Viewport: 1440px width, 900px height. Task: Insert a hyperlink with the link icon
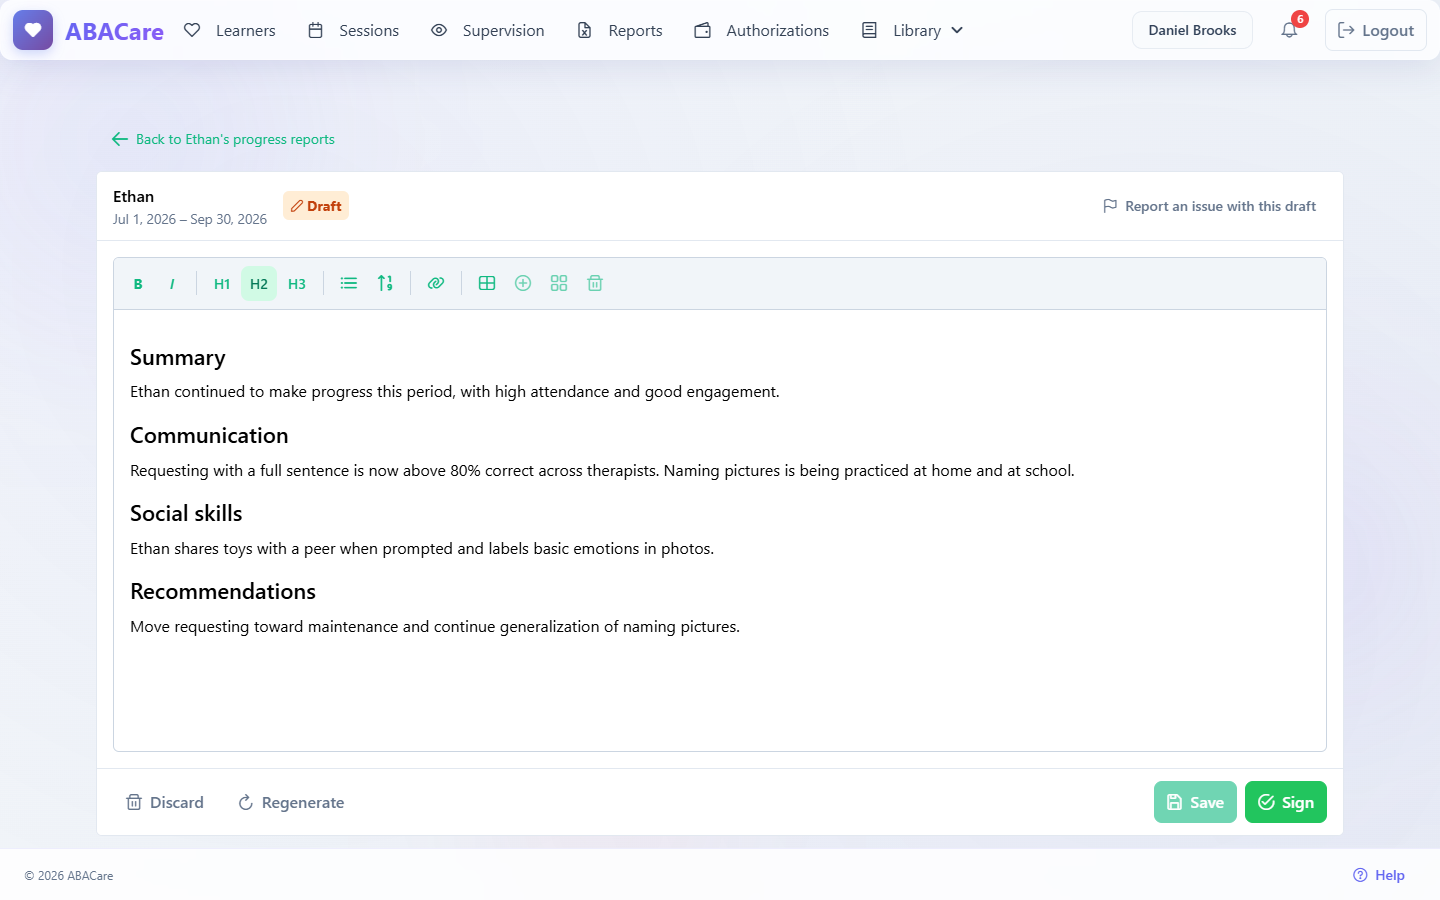pos(436,284)
